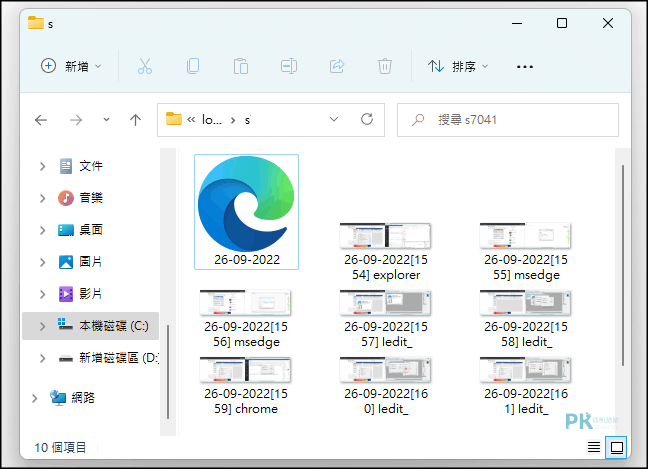648x469 pixels.
Task: Expand the 桌面 tree node
Action: coord(42,230)
